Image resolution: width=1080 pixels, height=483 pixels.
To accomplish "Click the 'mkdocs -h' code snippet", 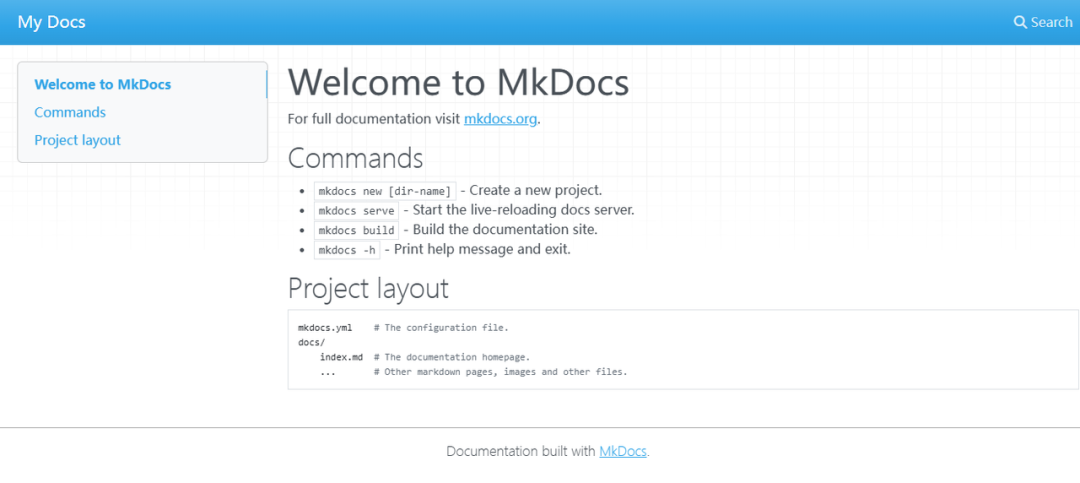I will pos(347,249).
